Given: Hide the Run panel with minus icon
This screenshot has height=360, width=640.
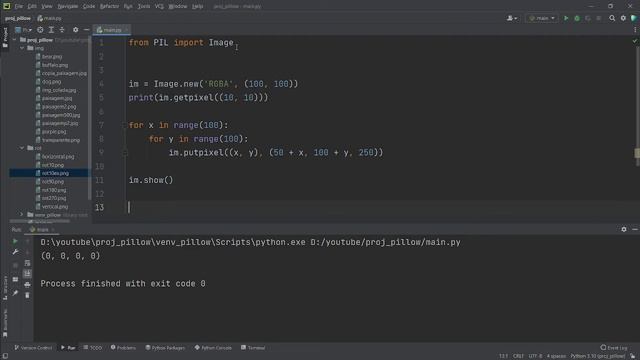Looking at the screenshot, I should pos(635,229).
